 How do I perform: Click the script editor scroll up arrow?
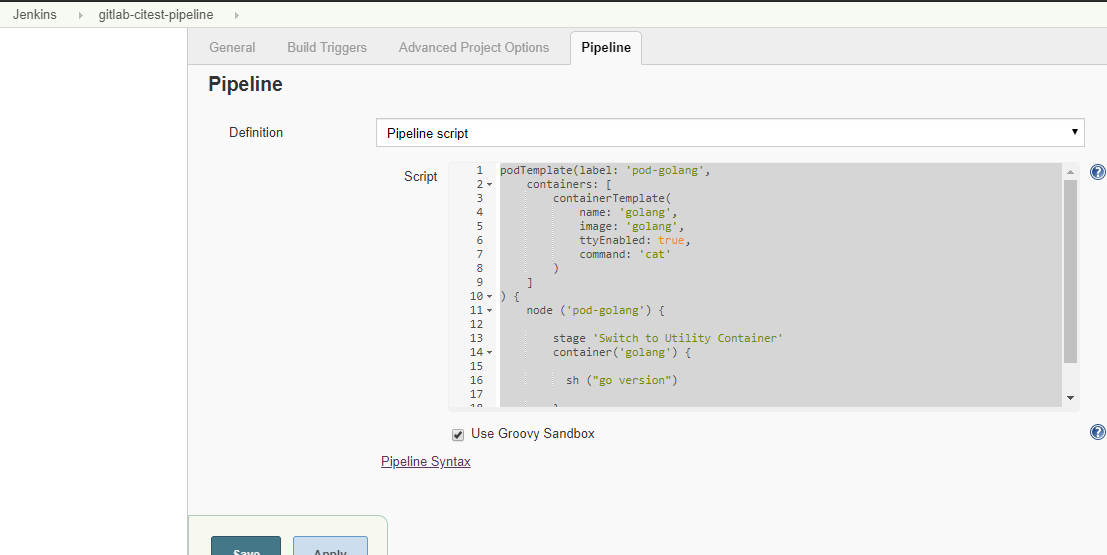click(1070, 172)
